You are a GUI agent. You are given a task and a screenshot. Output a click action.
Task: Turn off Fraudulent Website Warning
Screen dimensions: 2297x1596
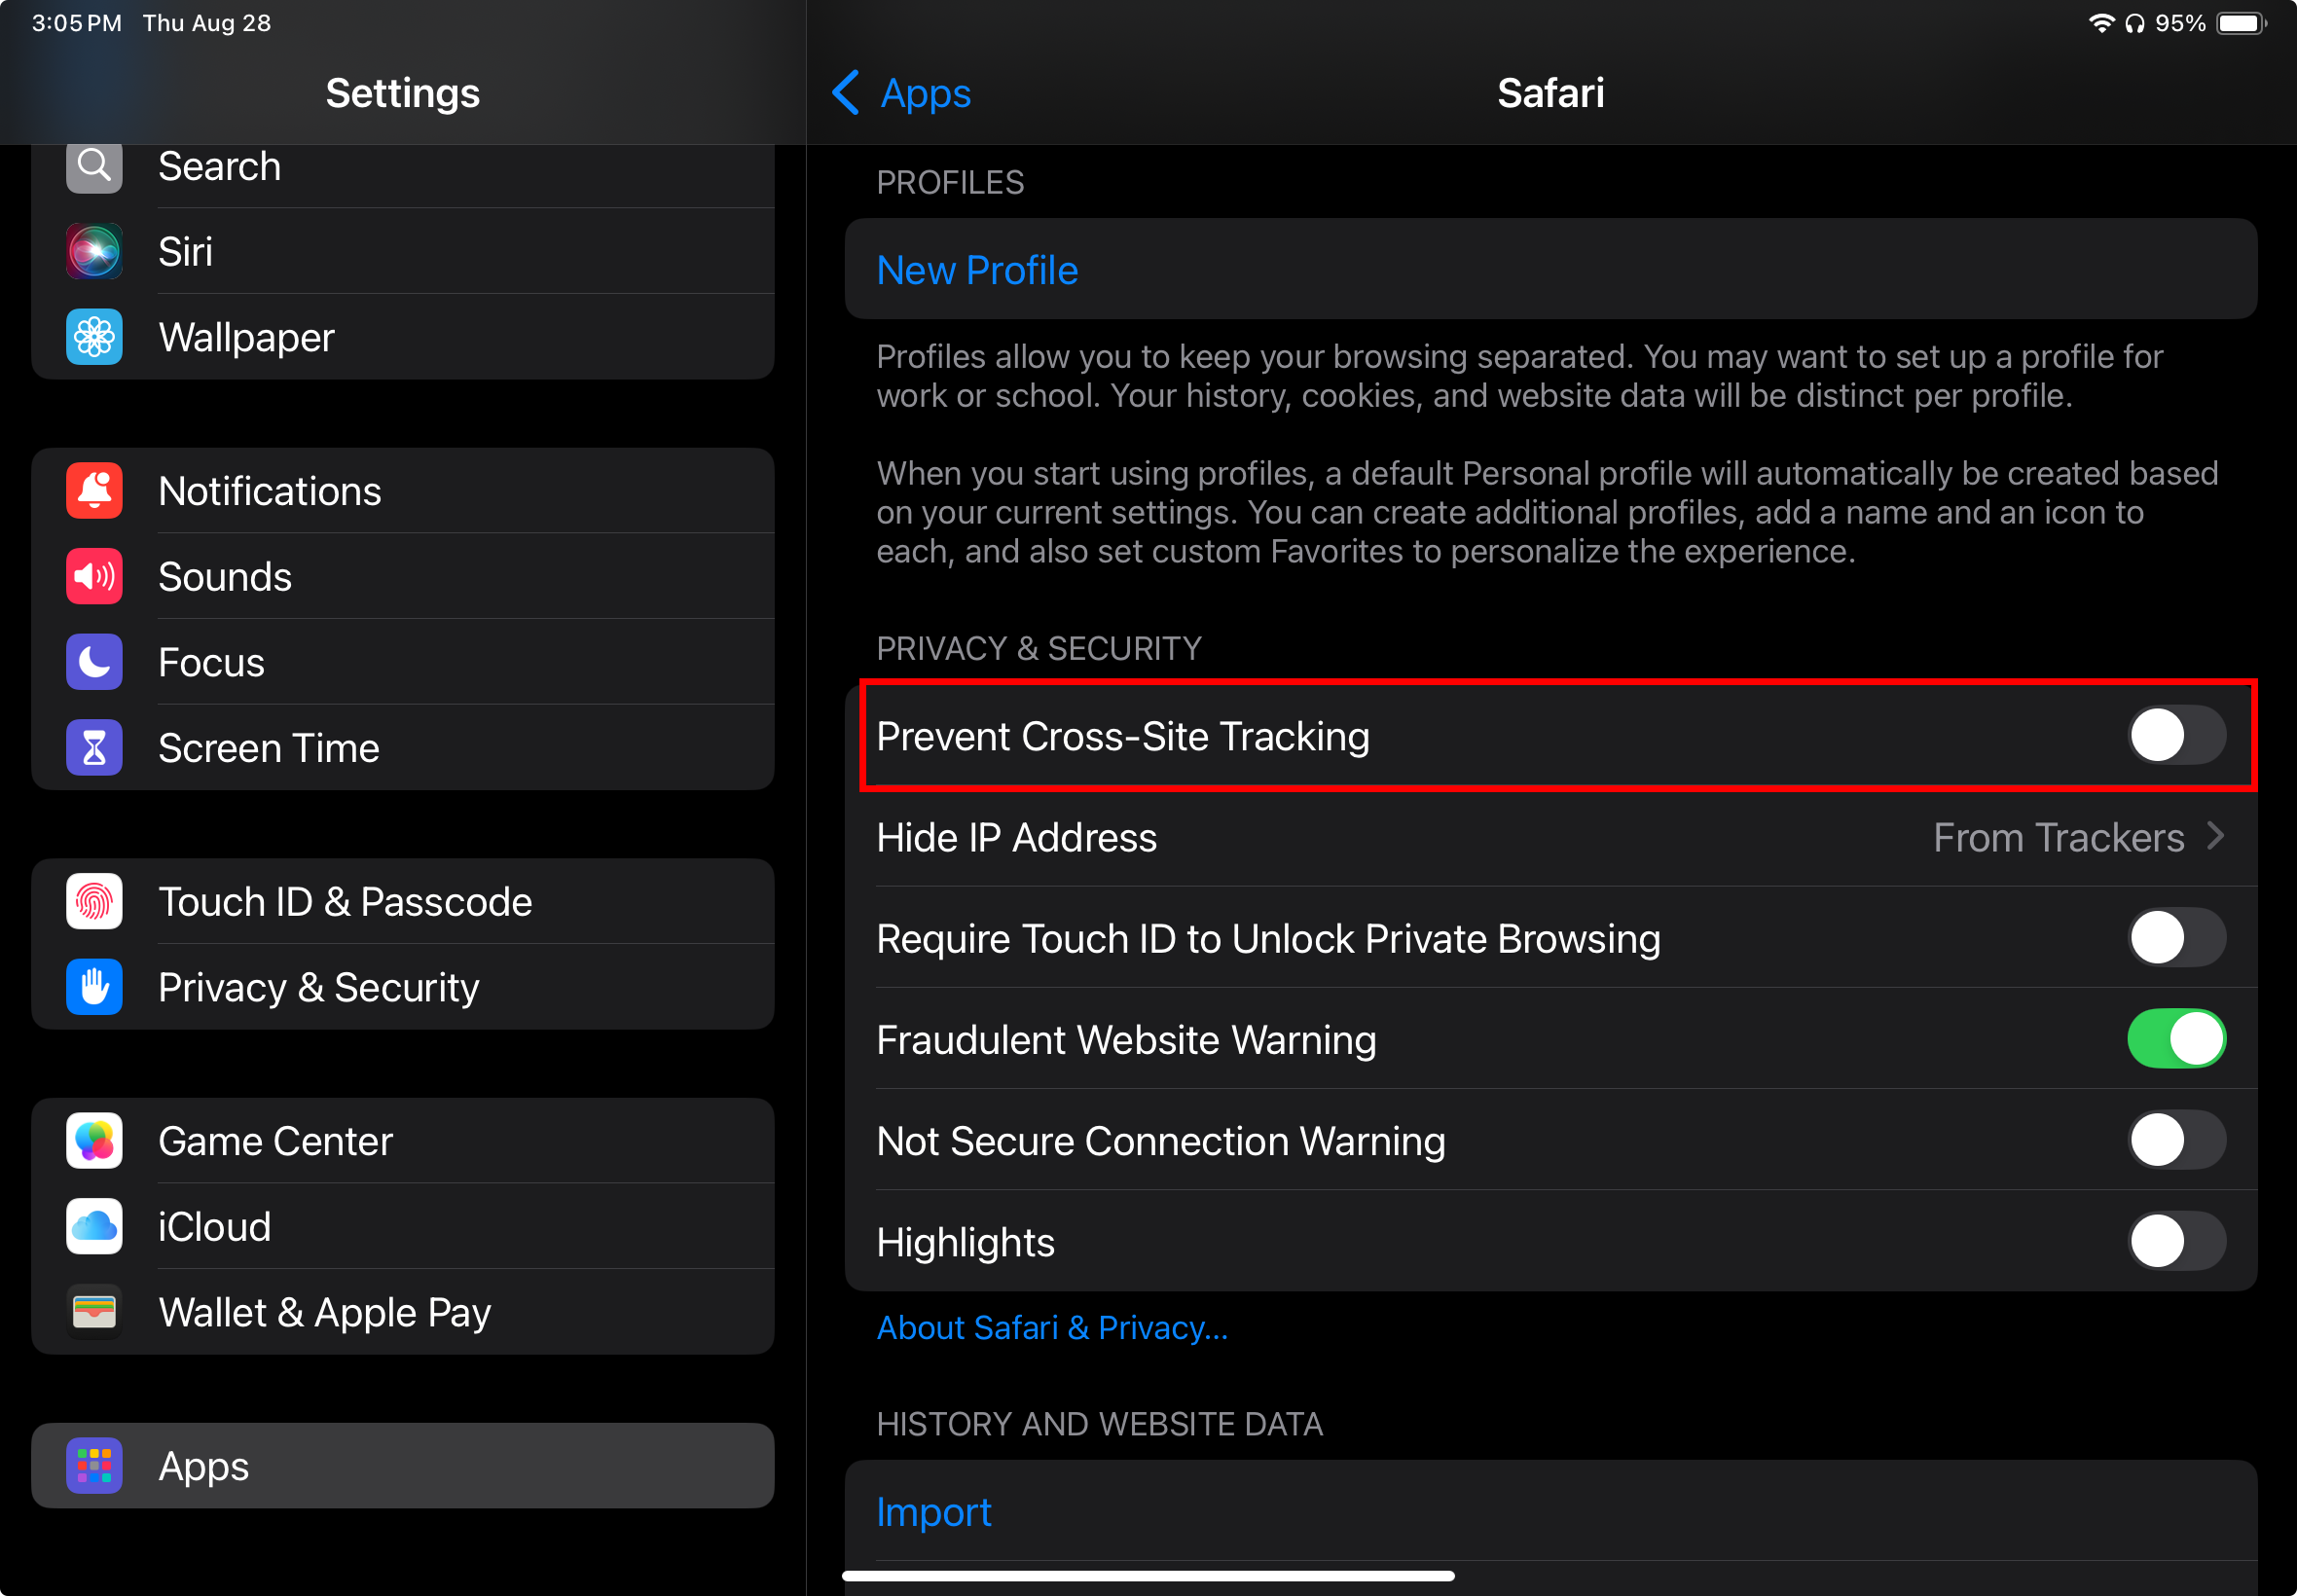coord(2175,1039)
